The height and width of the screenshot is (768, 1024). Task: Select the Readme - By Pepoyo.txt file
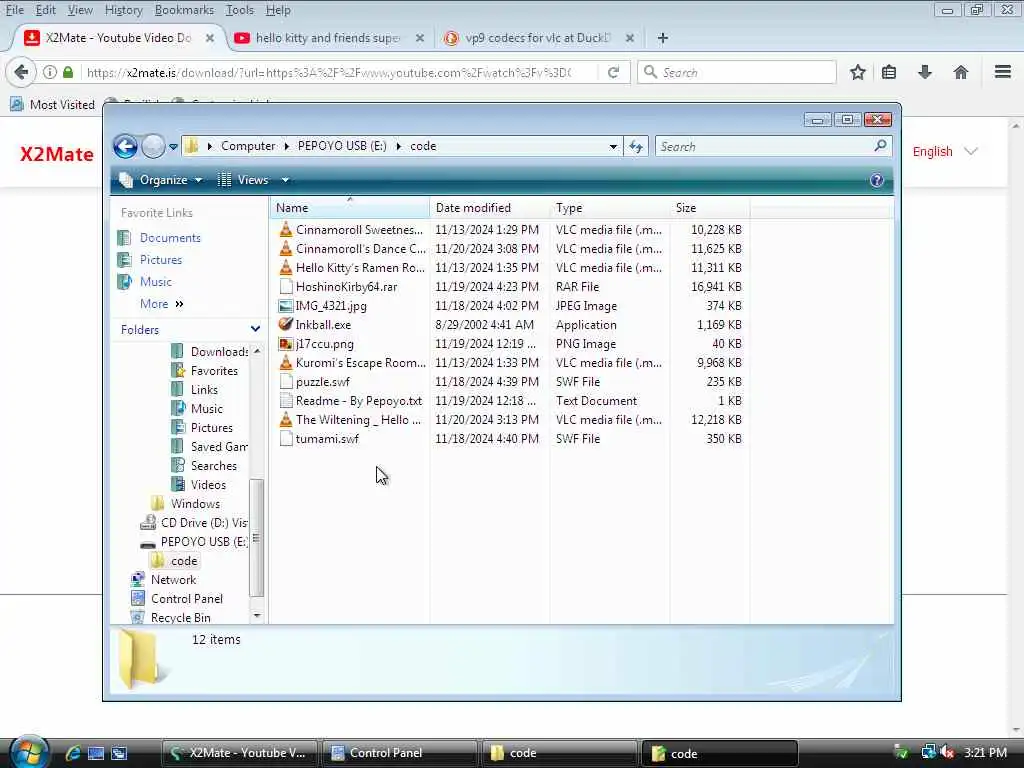[x=351, y=400]
